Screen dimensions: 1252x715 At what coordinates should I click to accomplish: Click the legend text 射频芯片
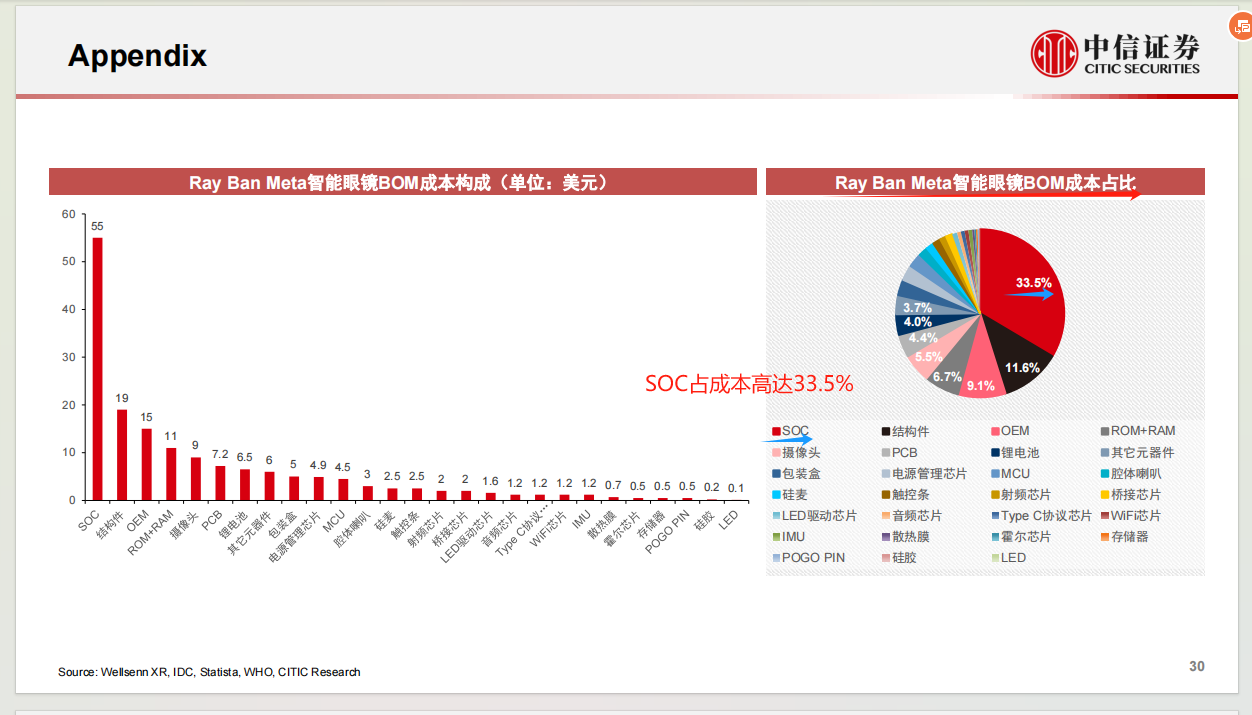(1026, 495)
